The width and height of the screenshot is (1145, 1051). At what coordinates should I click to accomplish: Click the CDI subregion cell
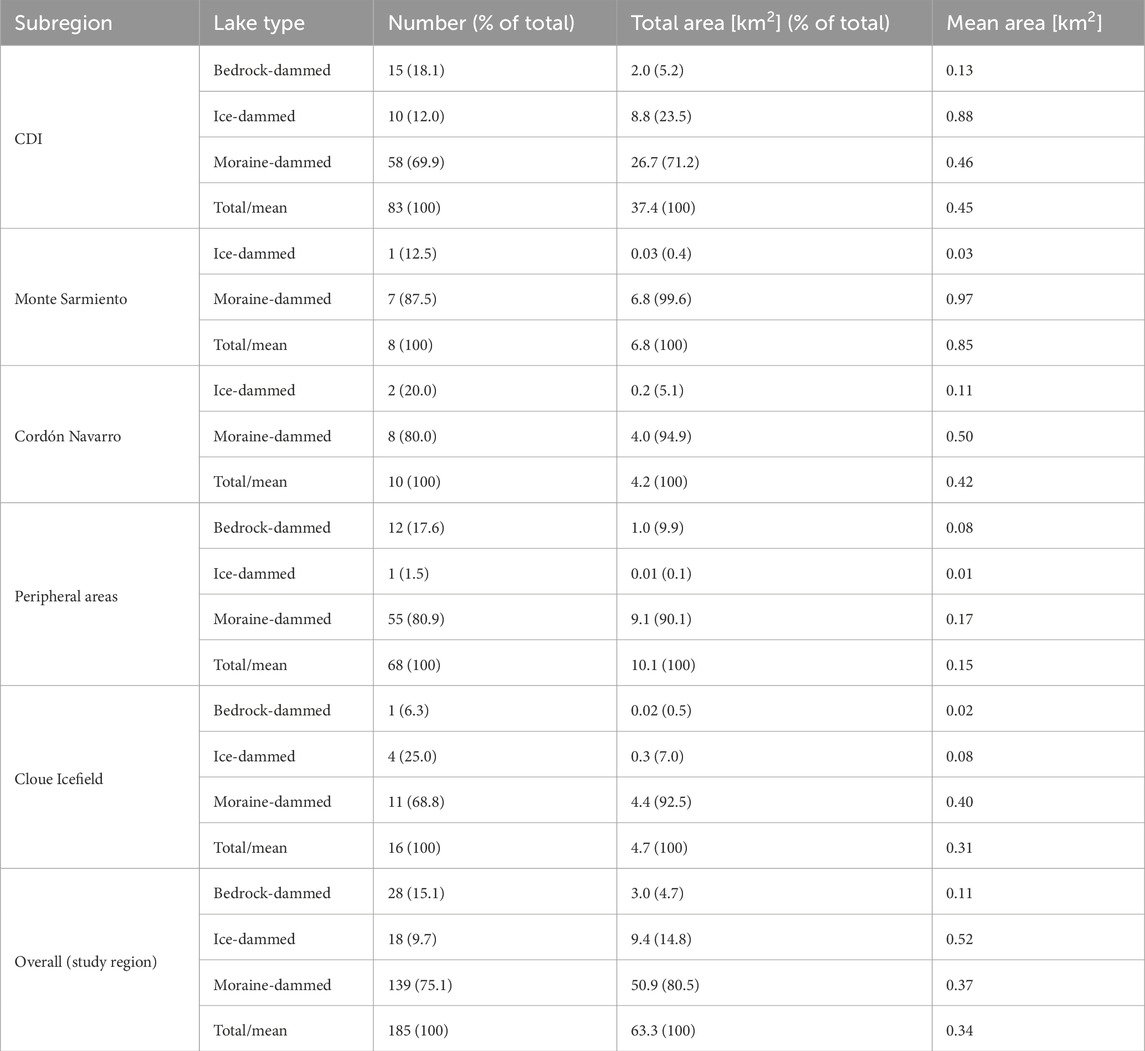[28, 139]
